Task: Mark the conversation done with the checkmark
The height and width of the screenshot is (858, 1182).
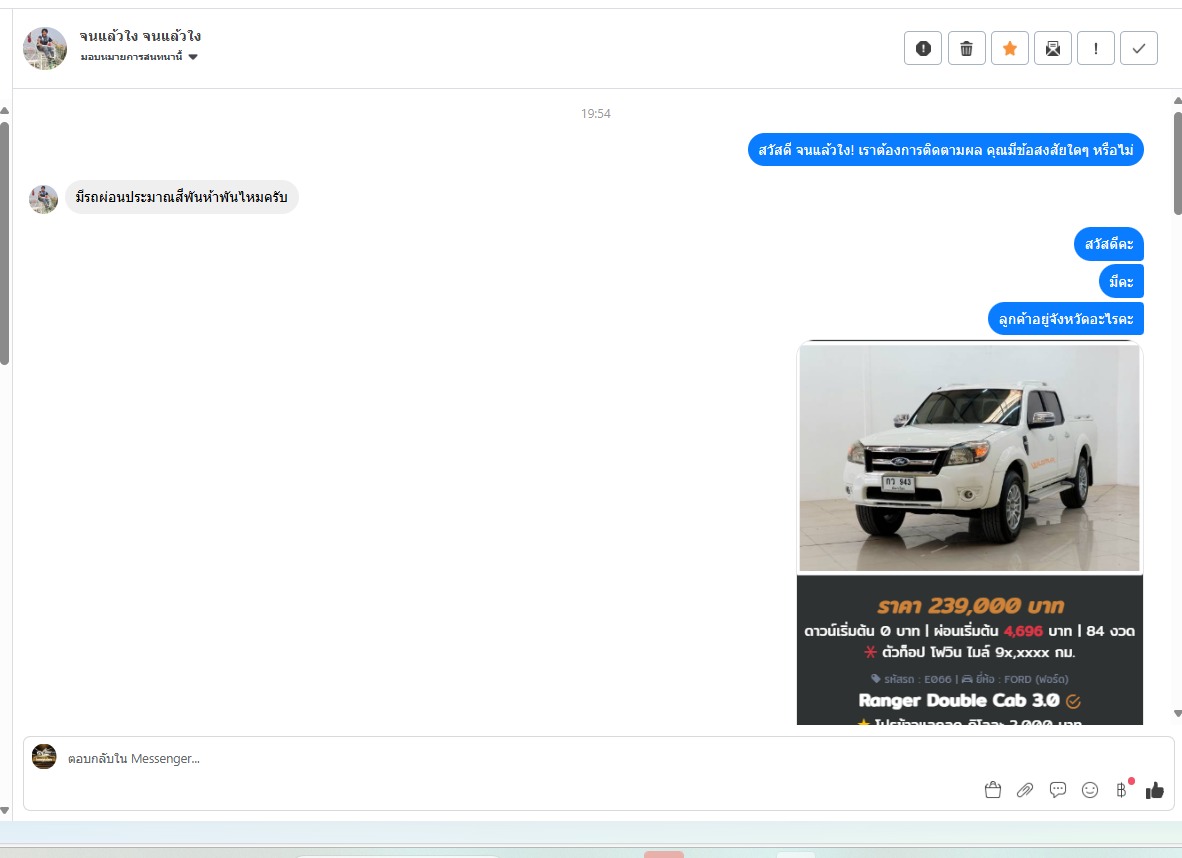Action: point(1138,49)
